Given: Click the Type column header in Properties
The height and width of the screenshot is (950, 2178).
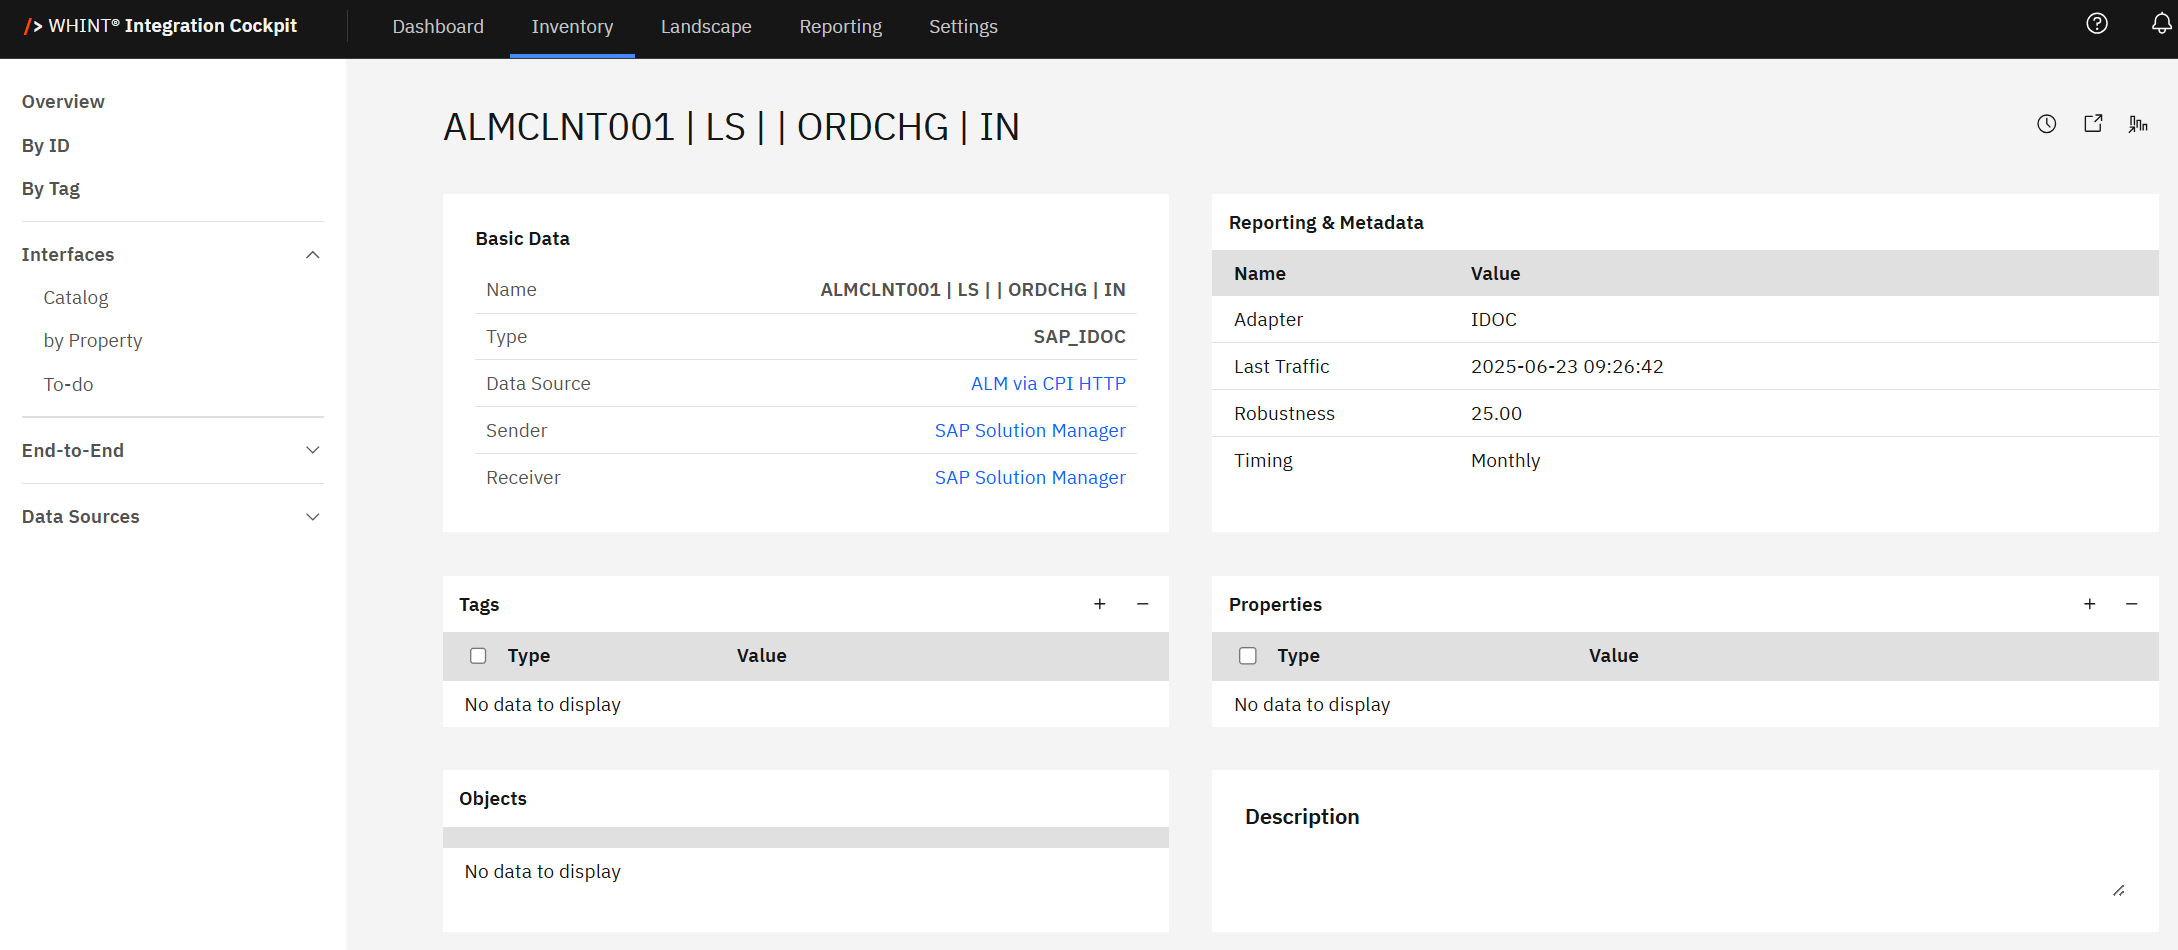Looking at the screenshot, I should click(1298, 656).
